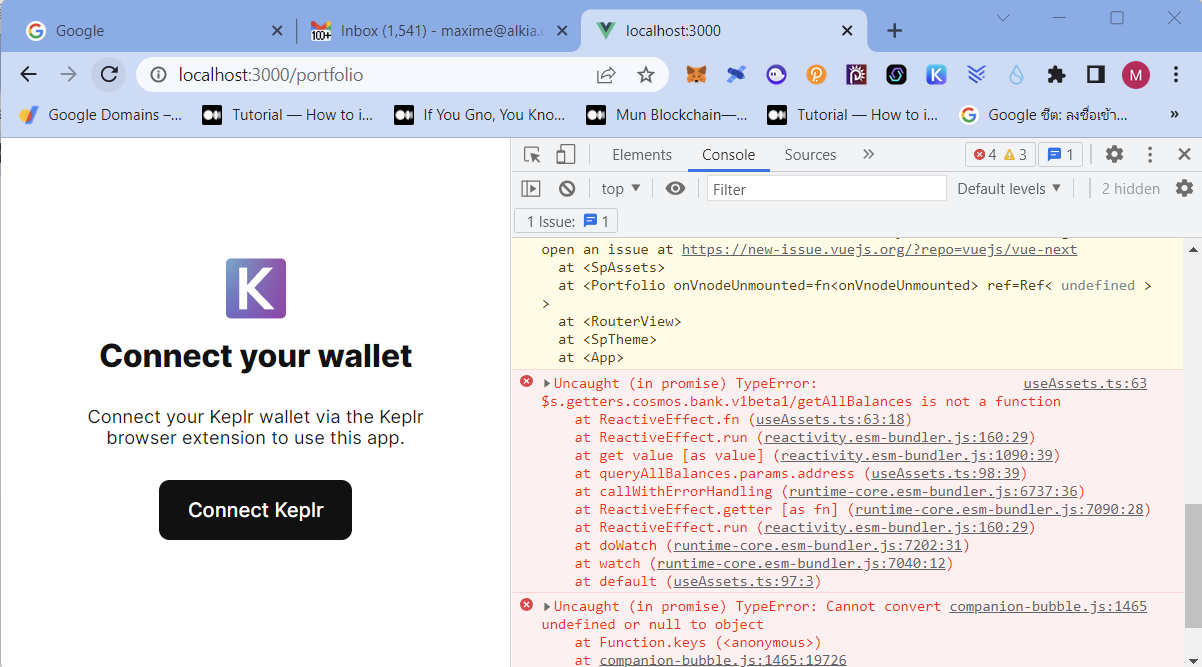Open the console settings gear
Image resolution: width=1202 pixels, height=667 pixels.
1184,188
